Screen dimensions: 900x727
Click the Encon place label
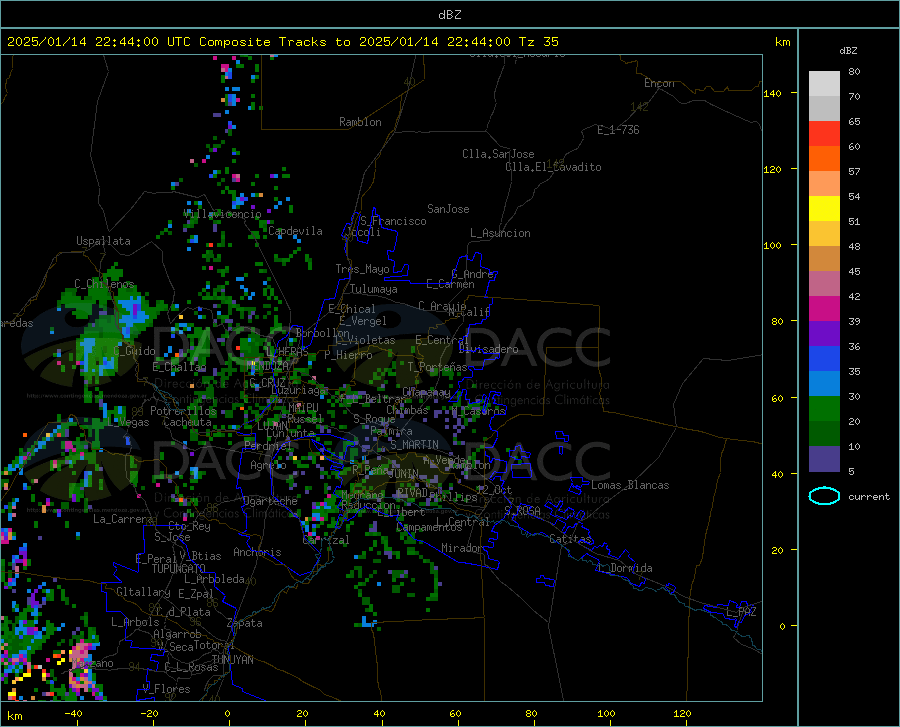(659, 83)
